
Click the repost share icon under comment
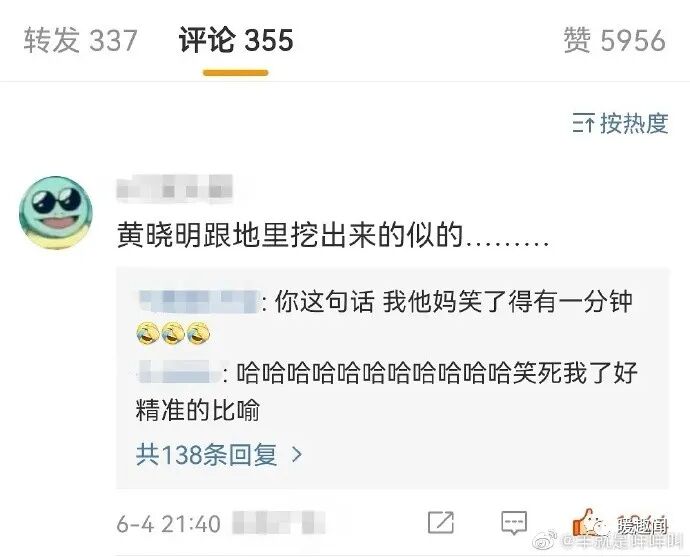click(441, 523)
